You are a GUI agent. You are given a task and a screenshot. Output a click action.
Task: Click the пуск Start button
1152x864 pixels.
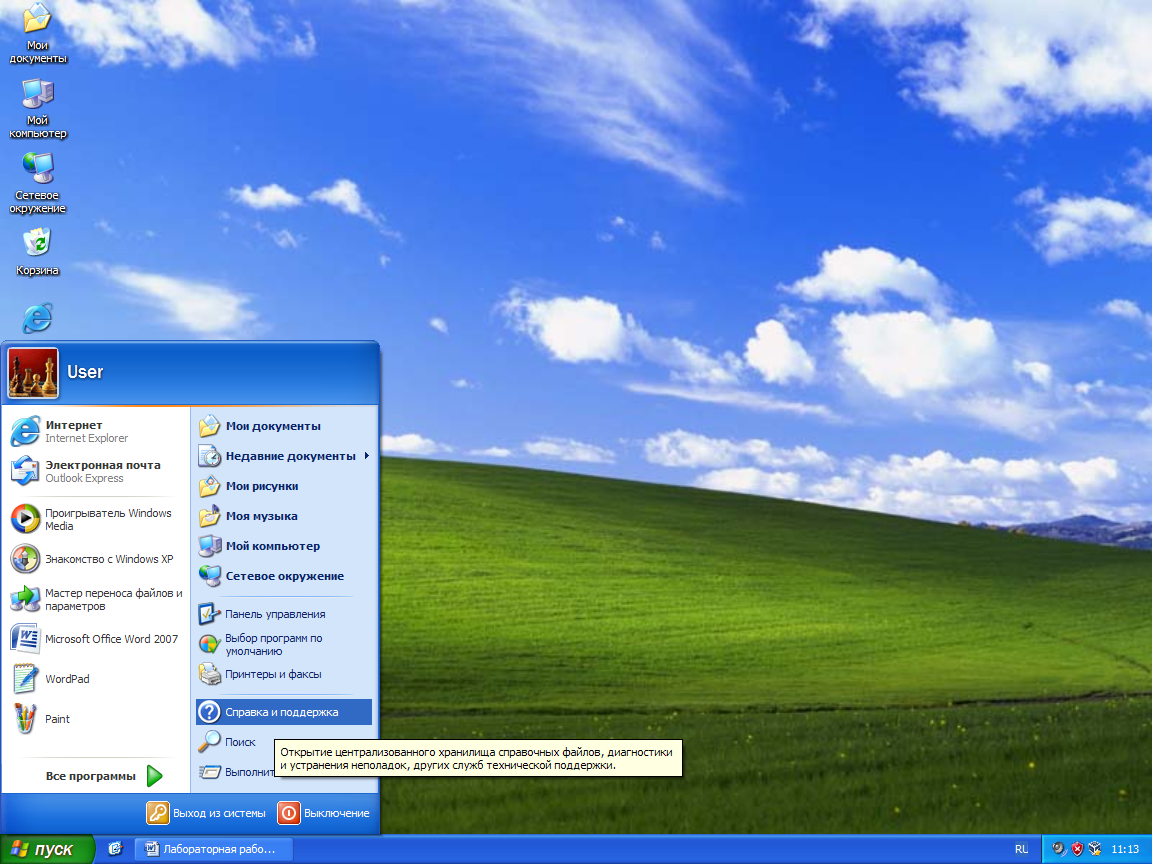tap(47, 849)
